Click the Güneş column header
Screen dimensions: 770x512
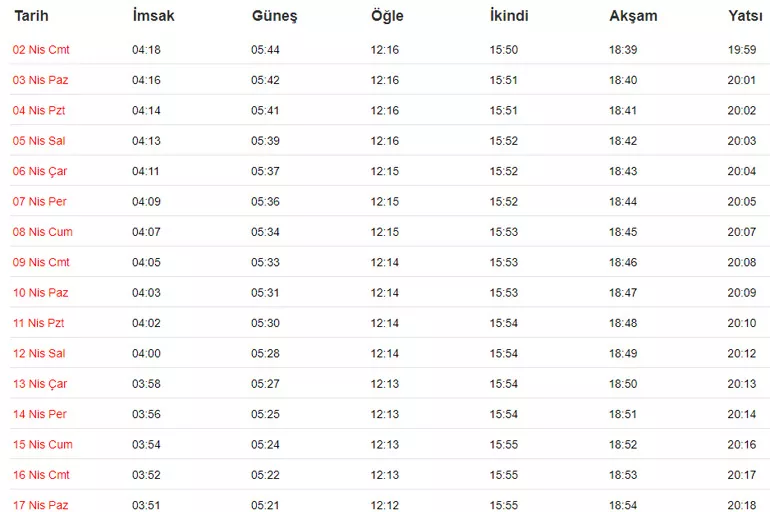click(x=274, y=16)
